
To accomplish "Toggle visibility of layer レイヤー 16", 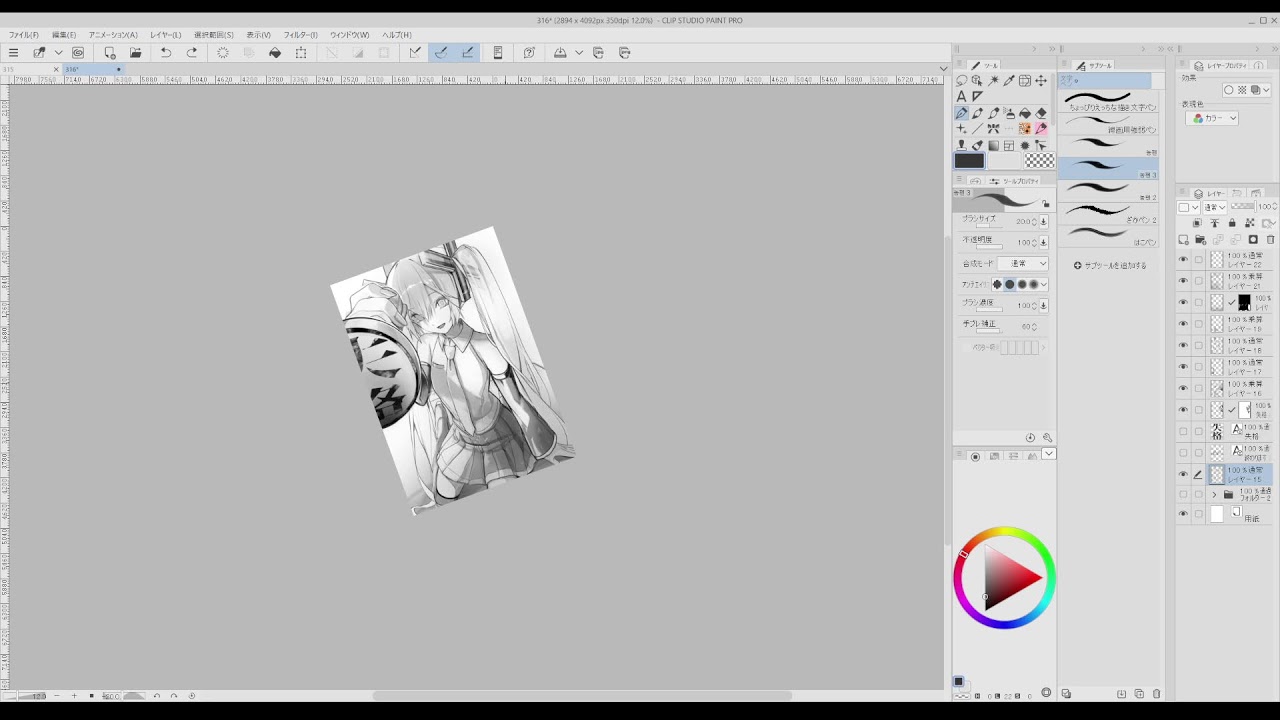I will [x=1183, y=388].
